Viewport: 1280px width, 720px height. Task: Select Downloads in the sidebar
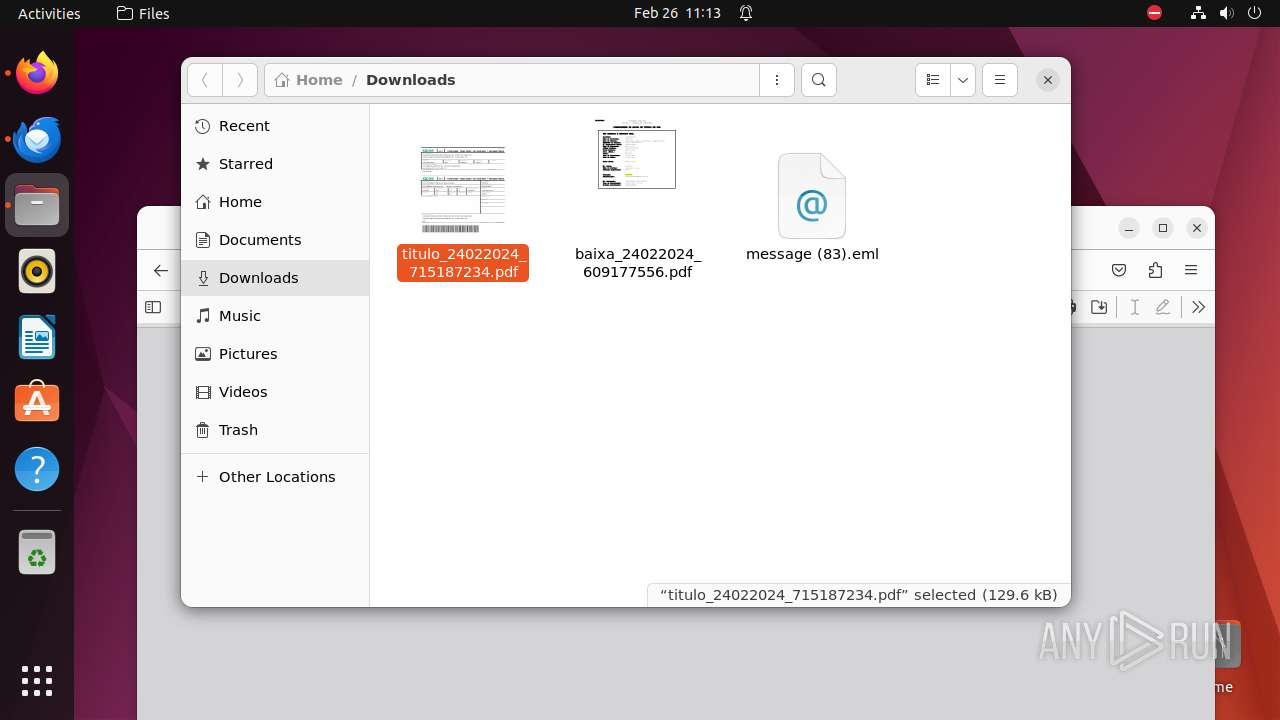275,278
